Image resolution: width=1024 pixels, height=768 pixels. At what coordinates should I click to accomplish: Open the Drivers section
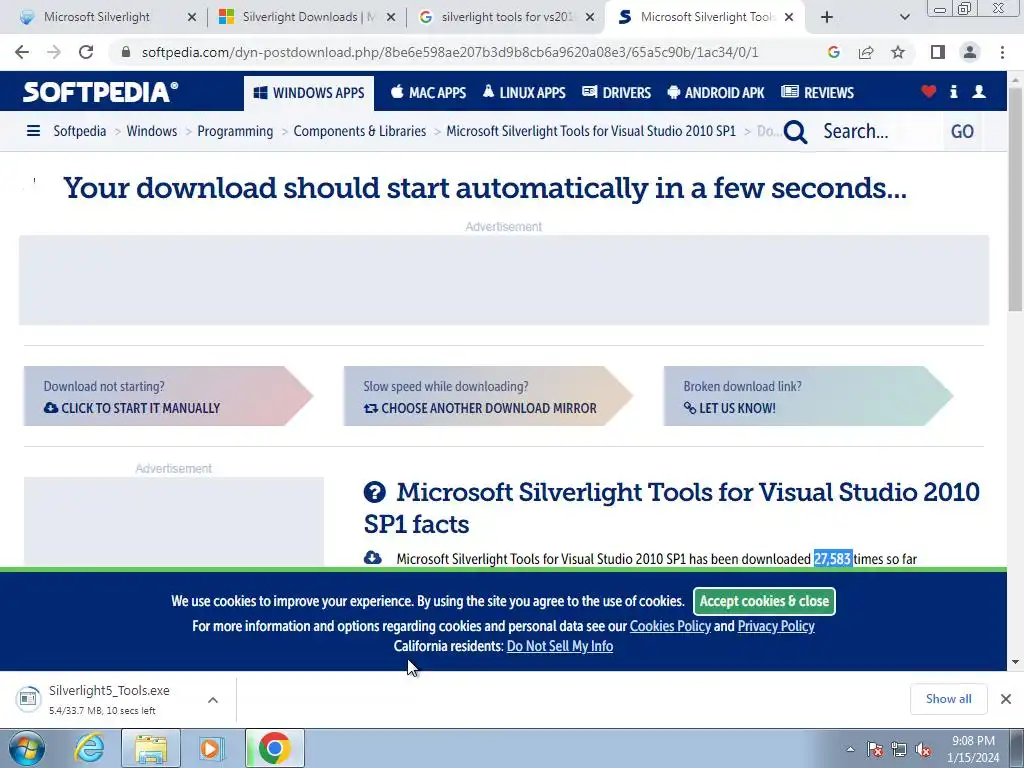pos(616,93)
